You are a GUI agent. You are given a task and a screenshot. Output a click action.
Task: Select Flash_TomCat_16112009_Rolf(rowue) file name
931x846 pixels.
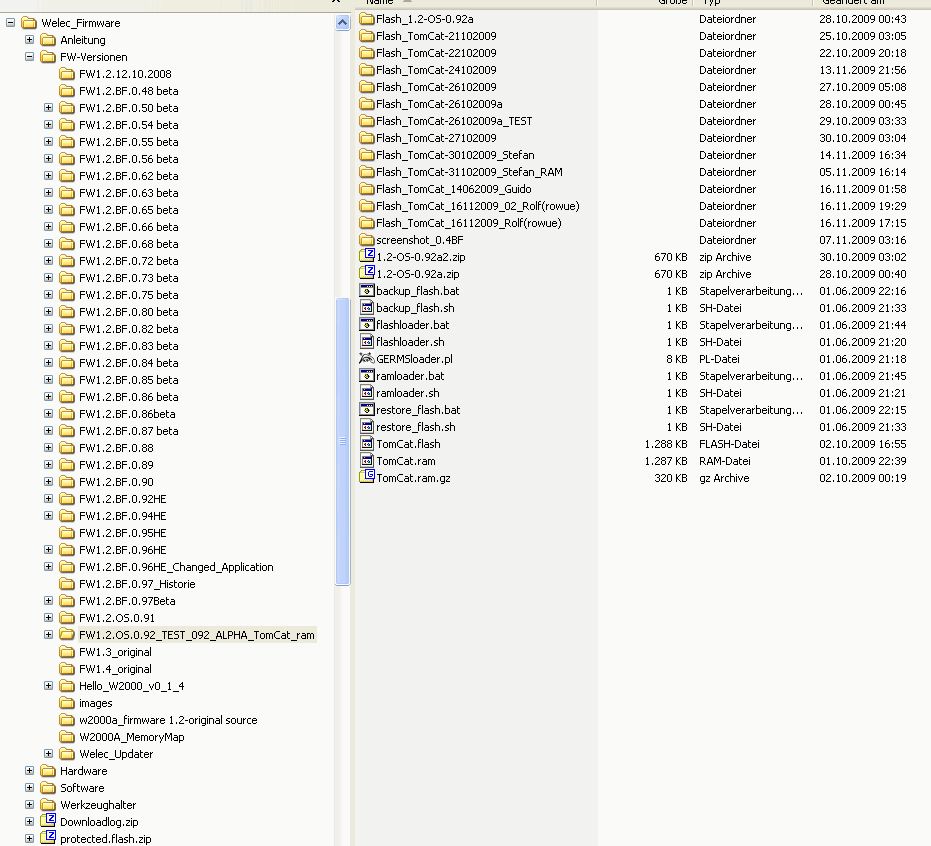tap(469, 223)
